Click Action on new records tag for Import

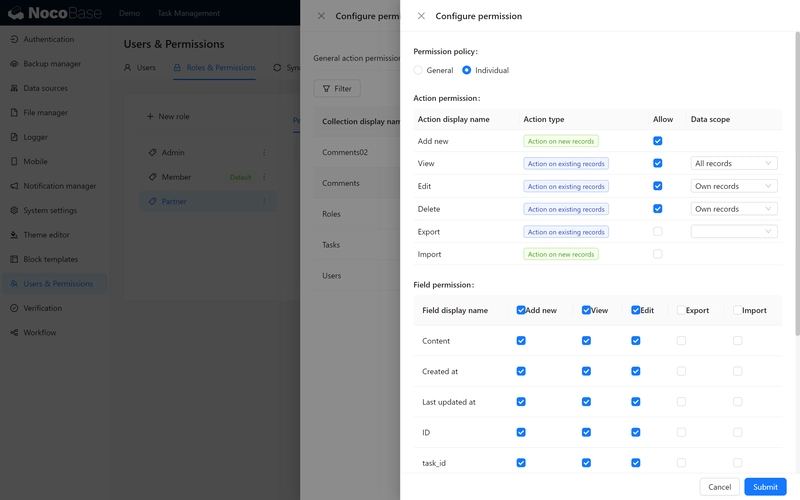(x=561, y=254)
